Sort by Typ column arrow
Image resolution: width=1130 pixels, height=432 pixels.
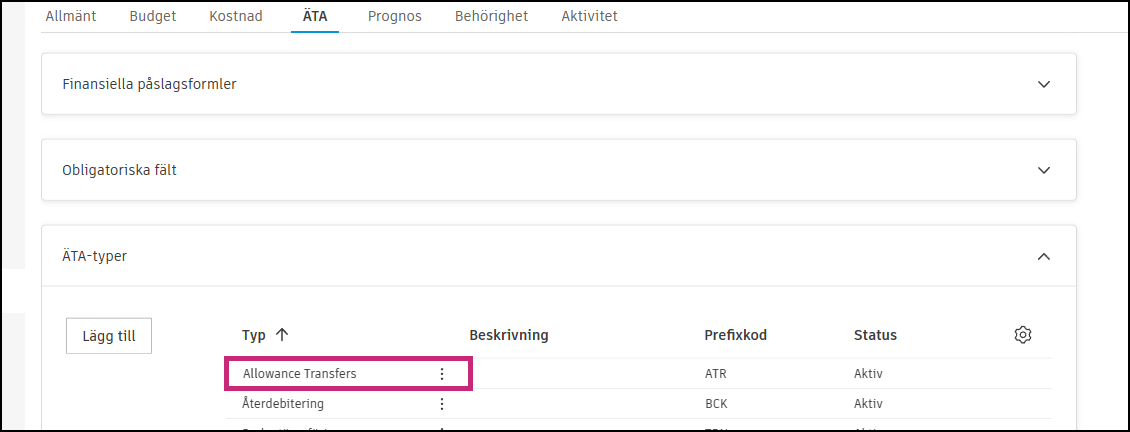pos(282,335)
